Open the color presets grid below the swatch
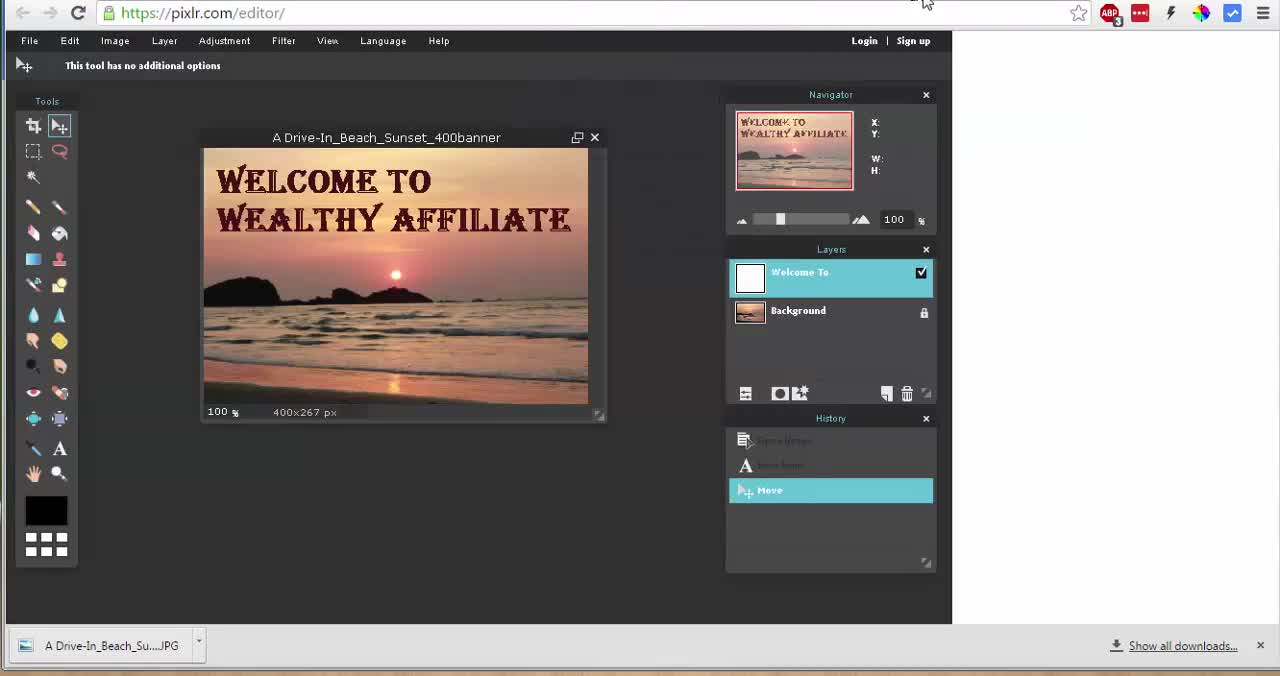Screen dimensions: 1280x676 (46, 544)
